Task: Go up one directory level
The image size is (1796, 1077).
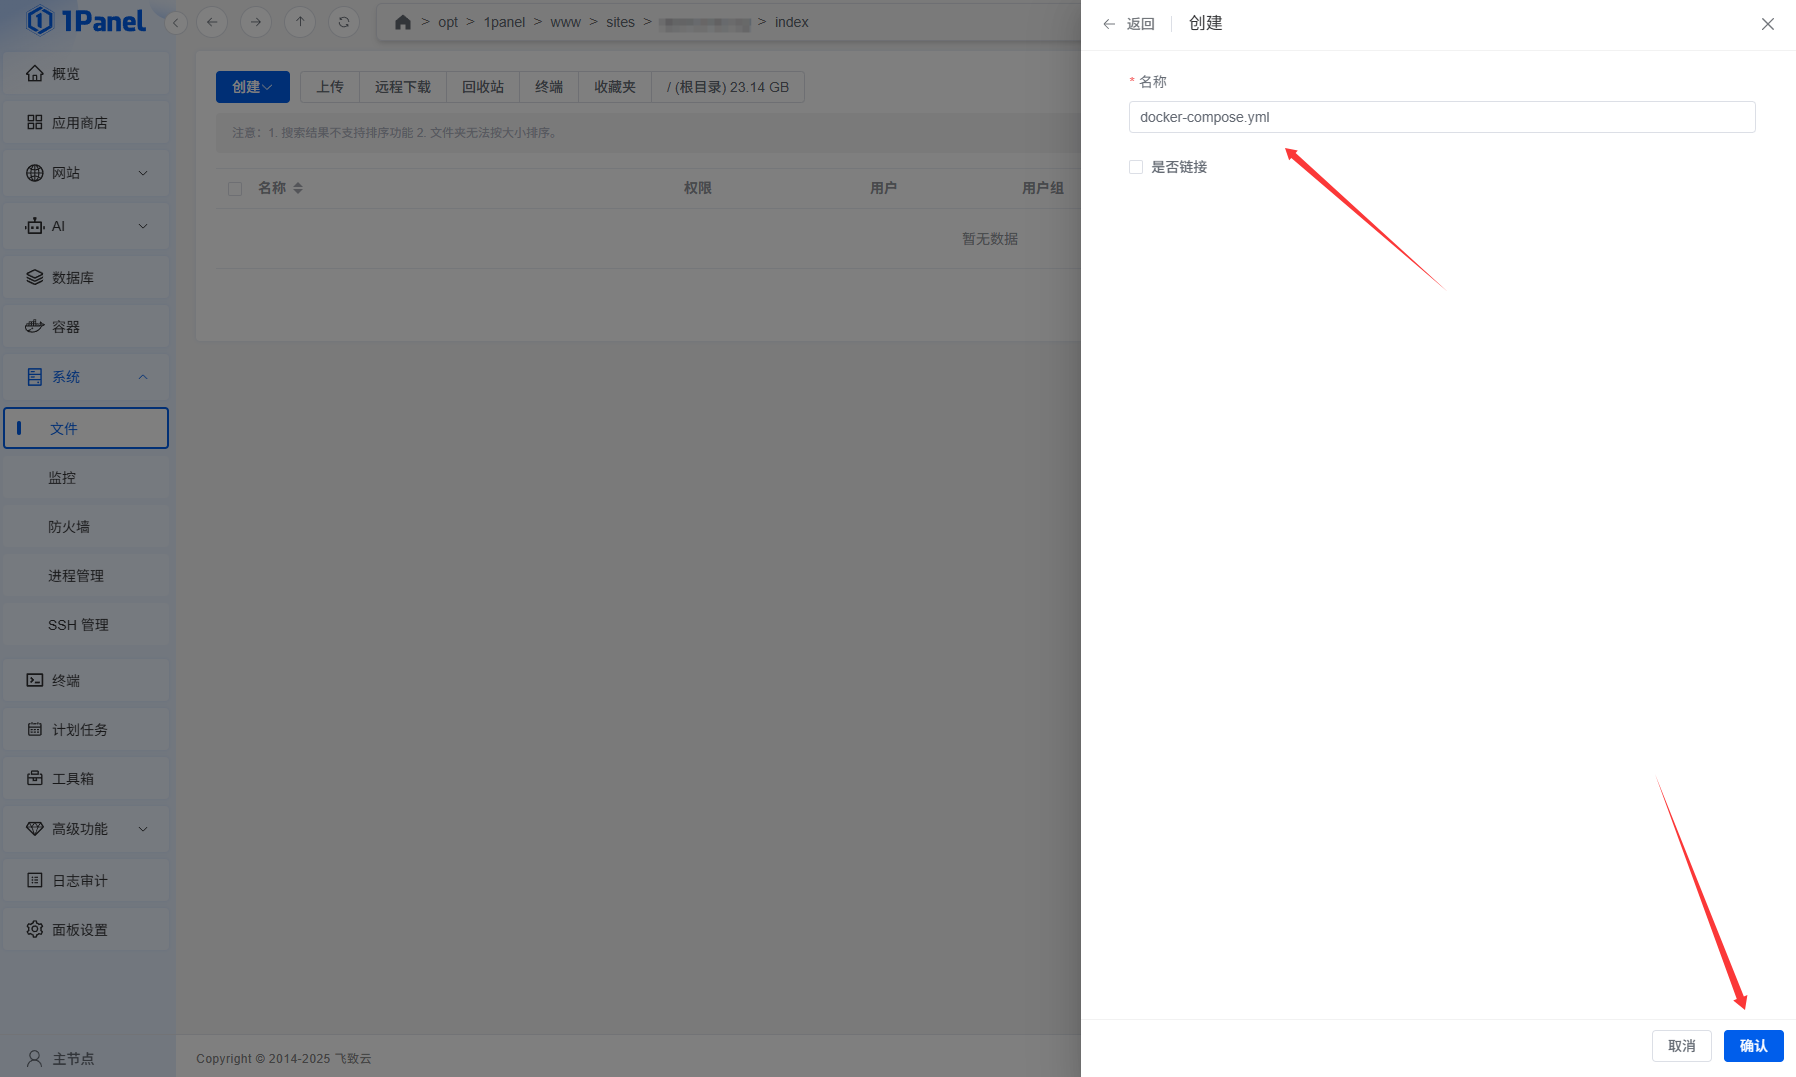Action: click(300, 21)
